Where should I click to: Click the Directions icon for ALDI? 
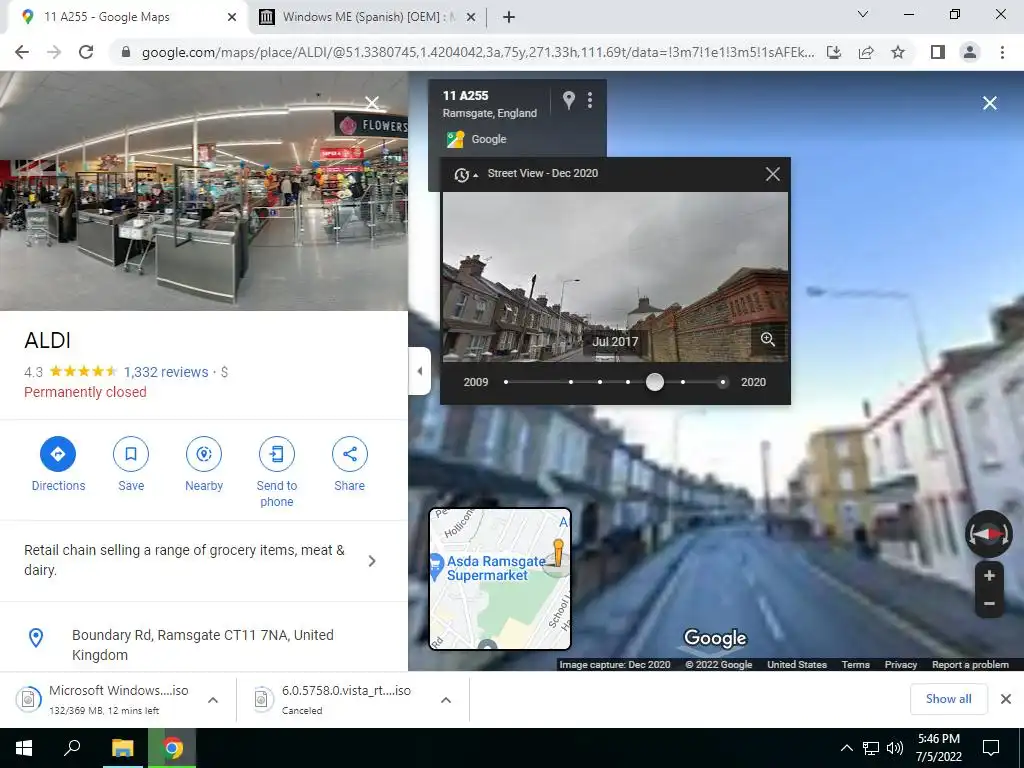pyautogui.click(x=57, y=454)
